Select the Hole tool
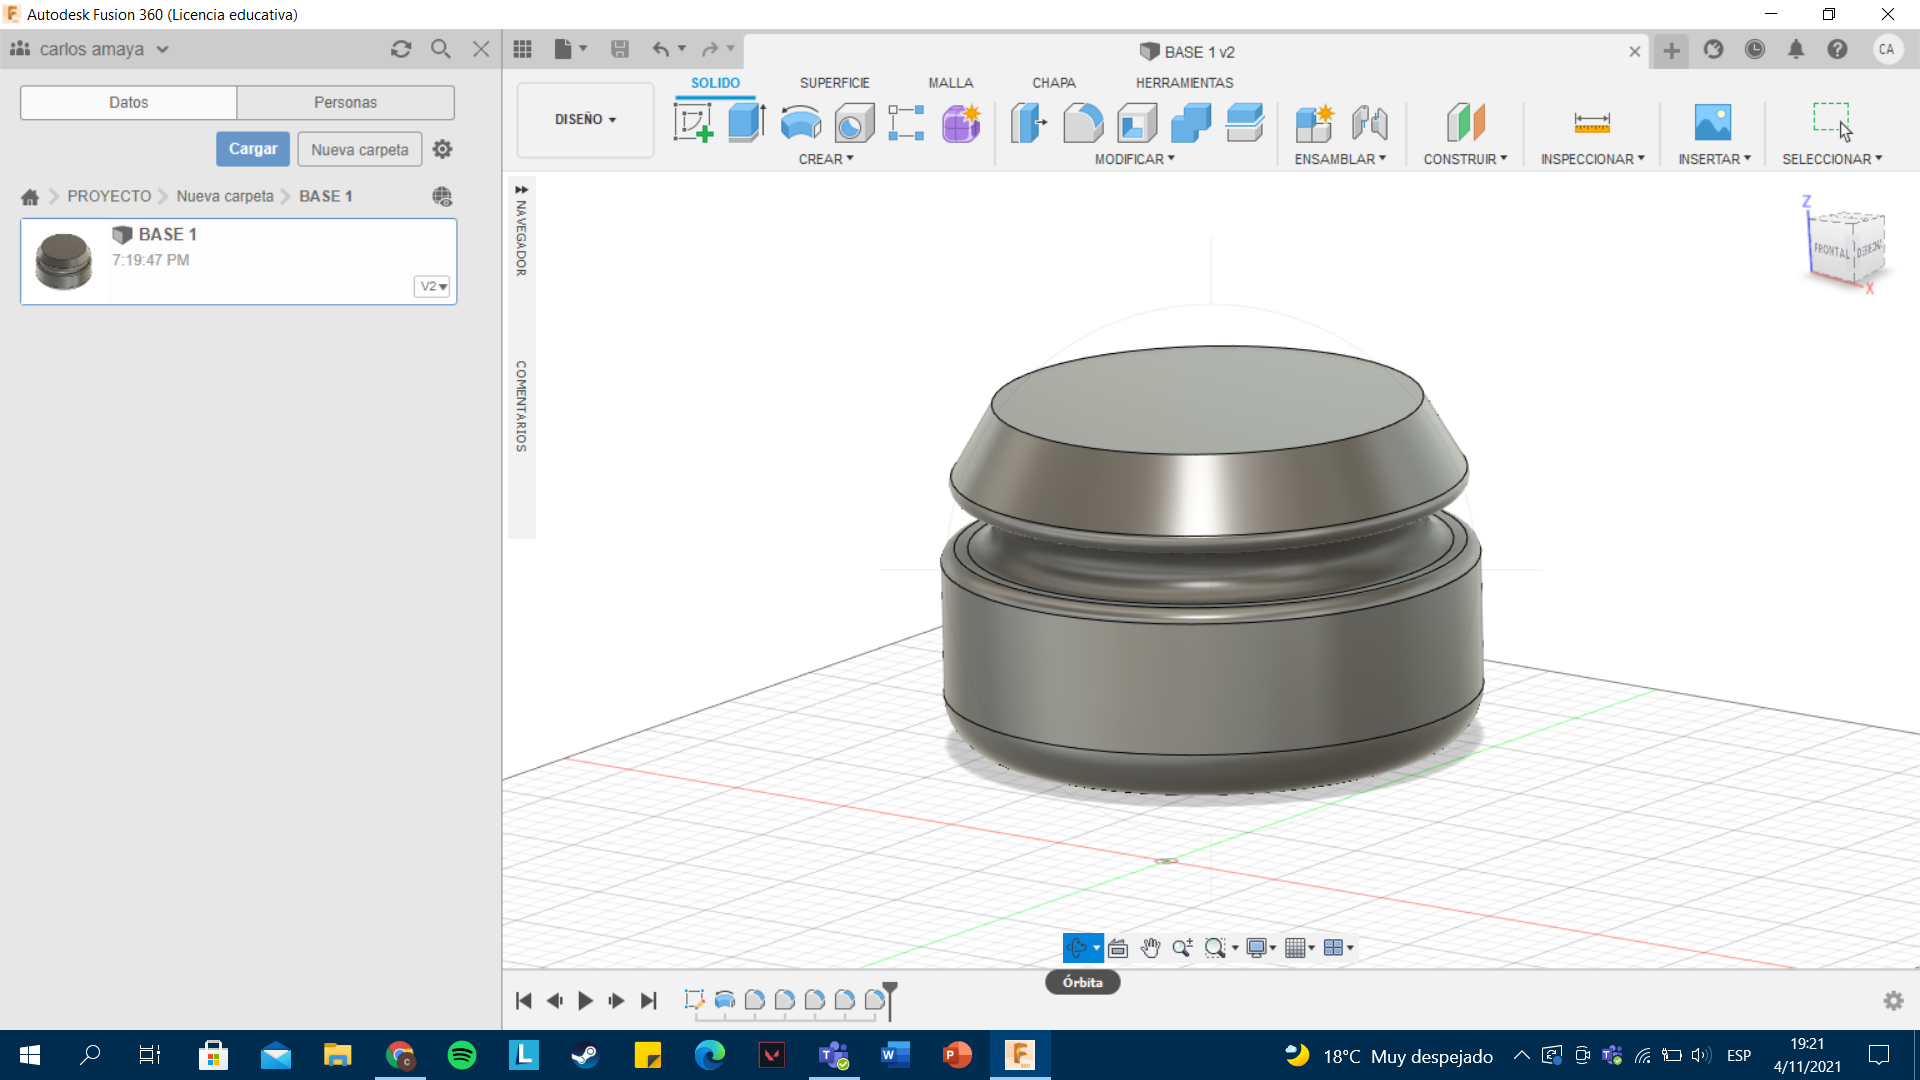Image resolution: width=1920 pixels, height=1080 pixels. (x=854, y=123)
